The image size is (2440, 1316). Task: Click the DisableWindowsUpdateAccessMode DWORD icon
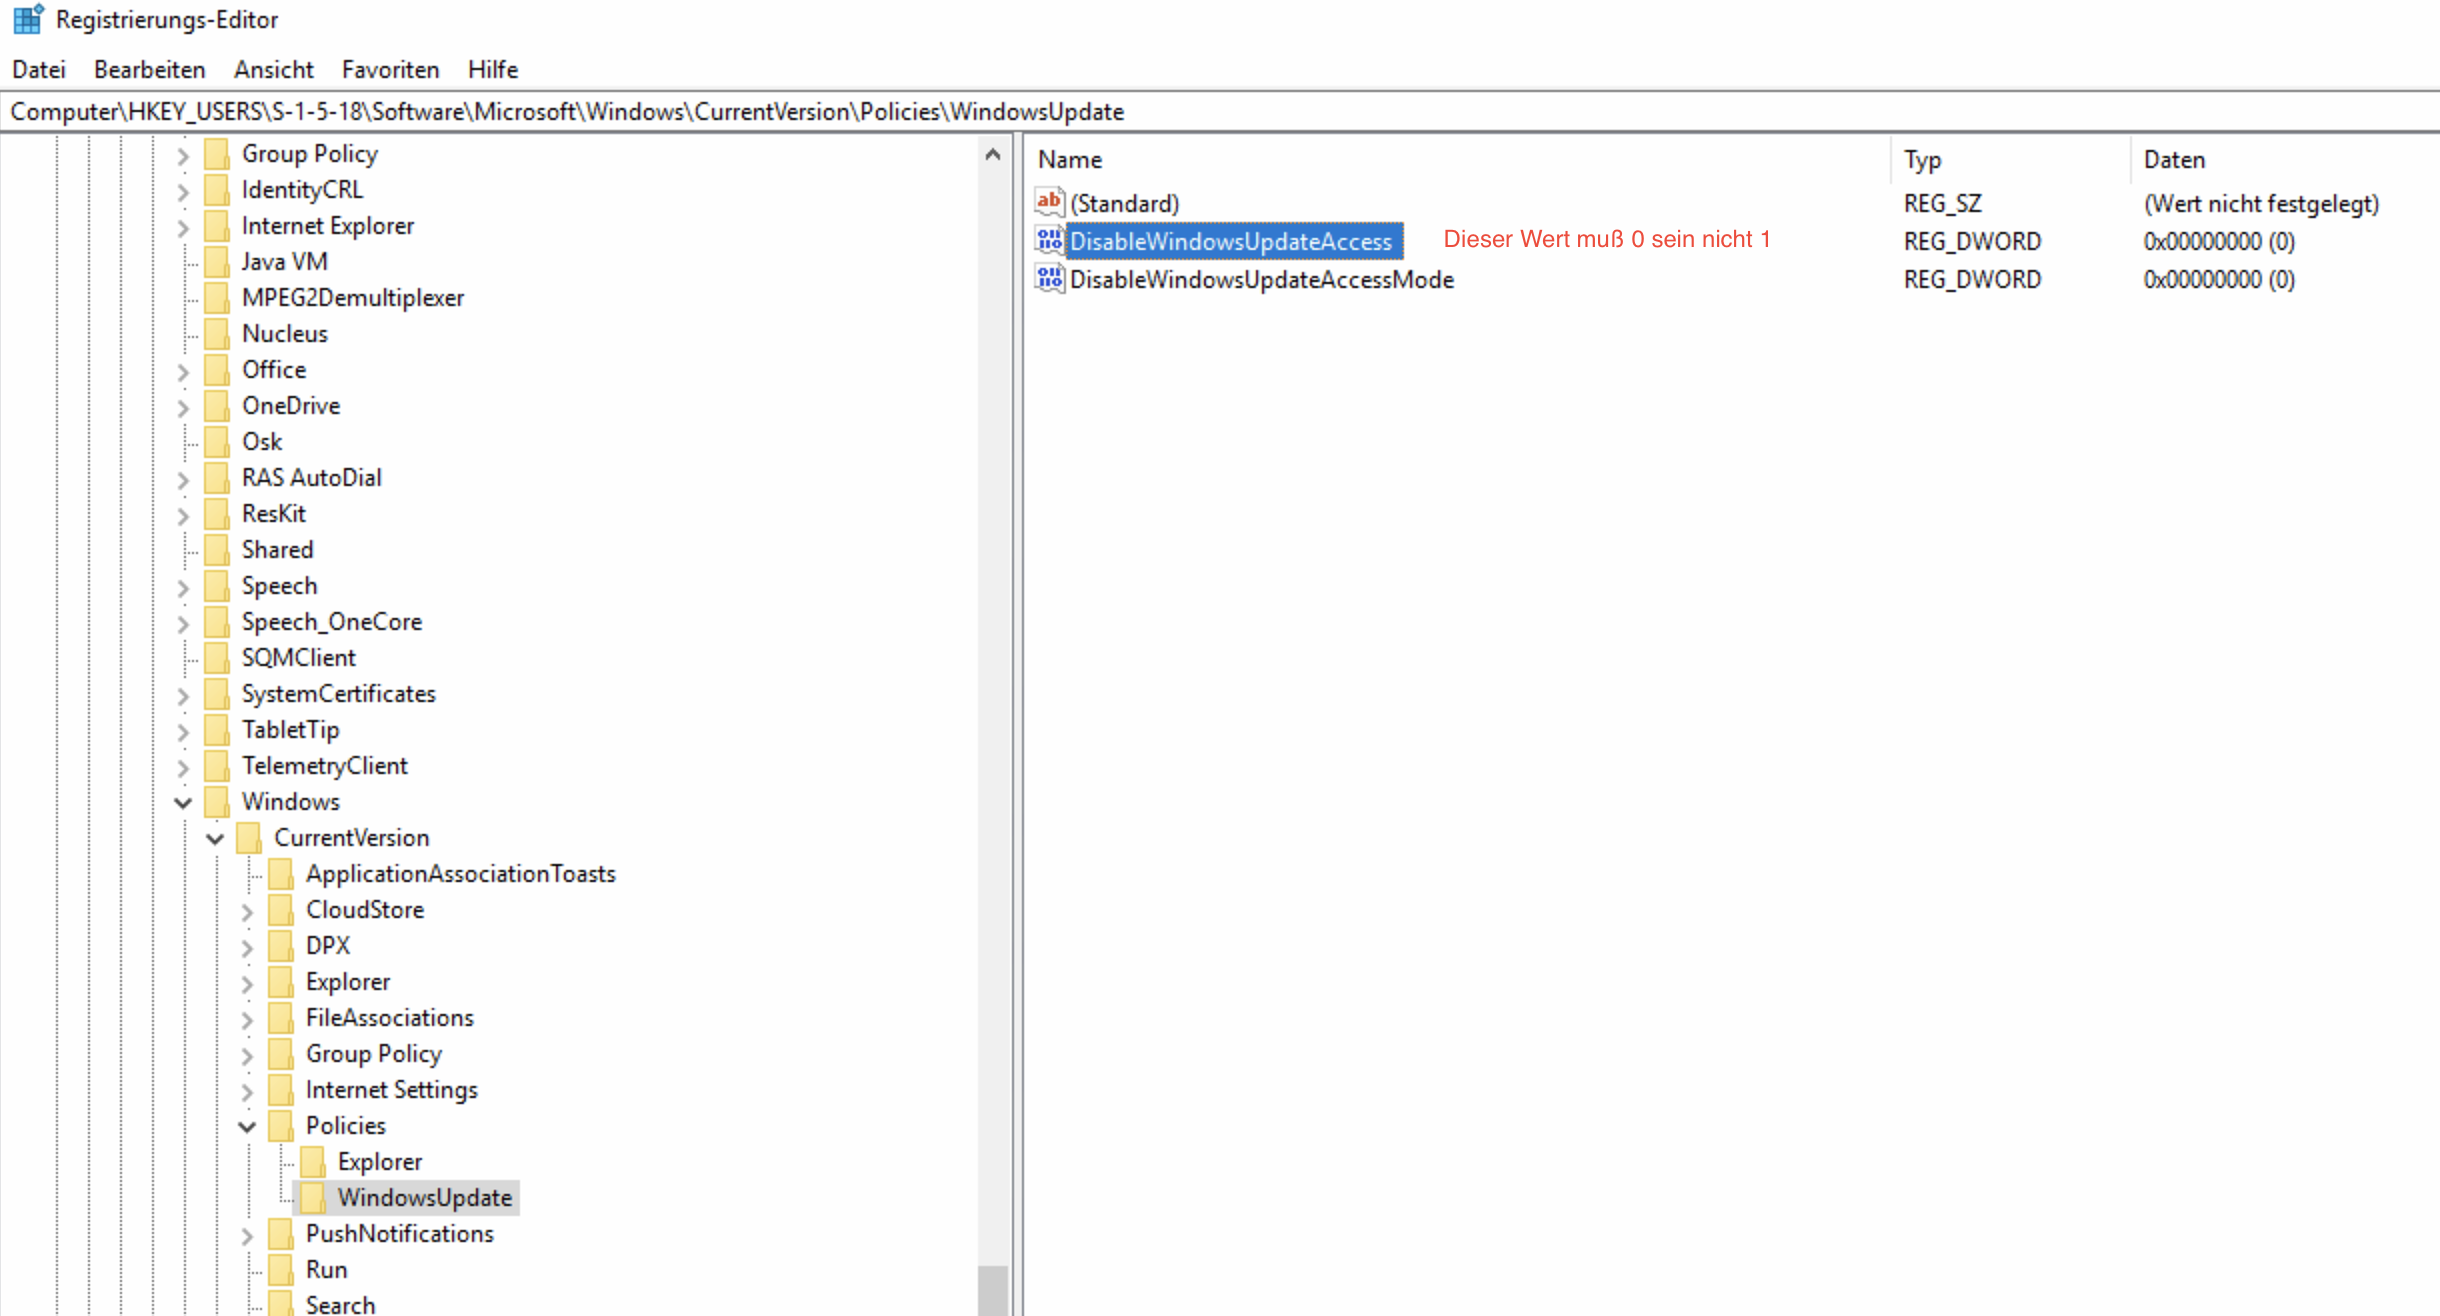tap(1049, 279)
